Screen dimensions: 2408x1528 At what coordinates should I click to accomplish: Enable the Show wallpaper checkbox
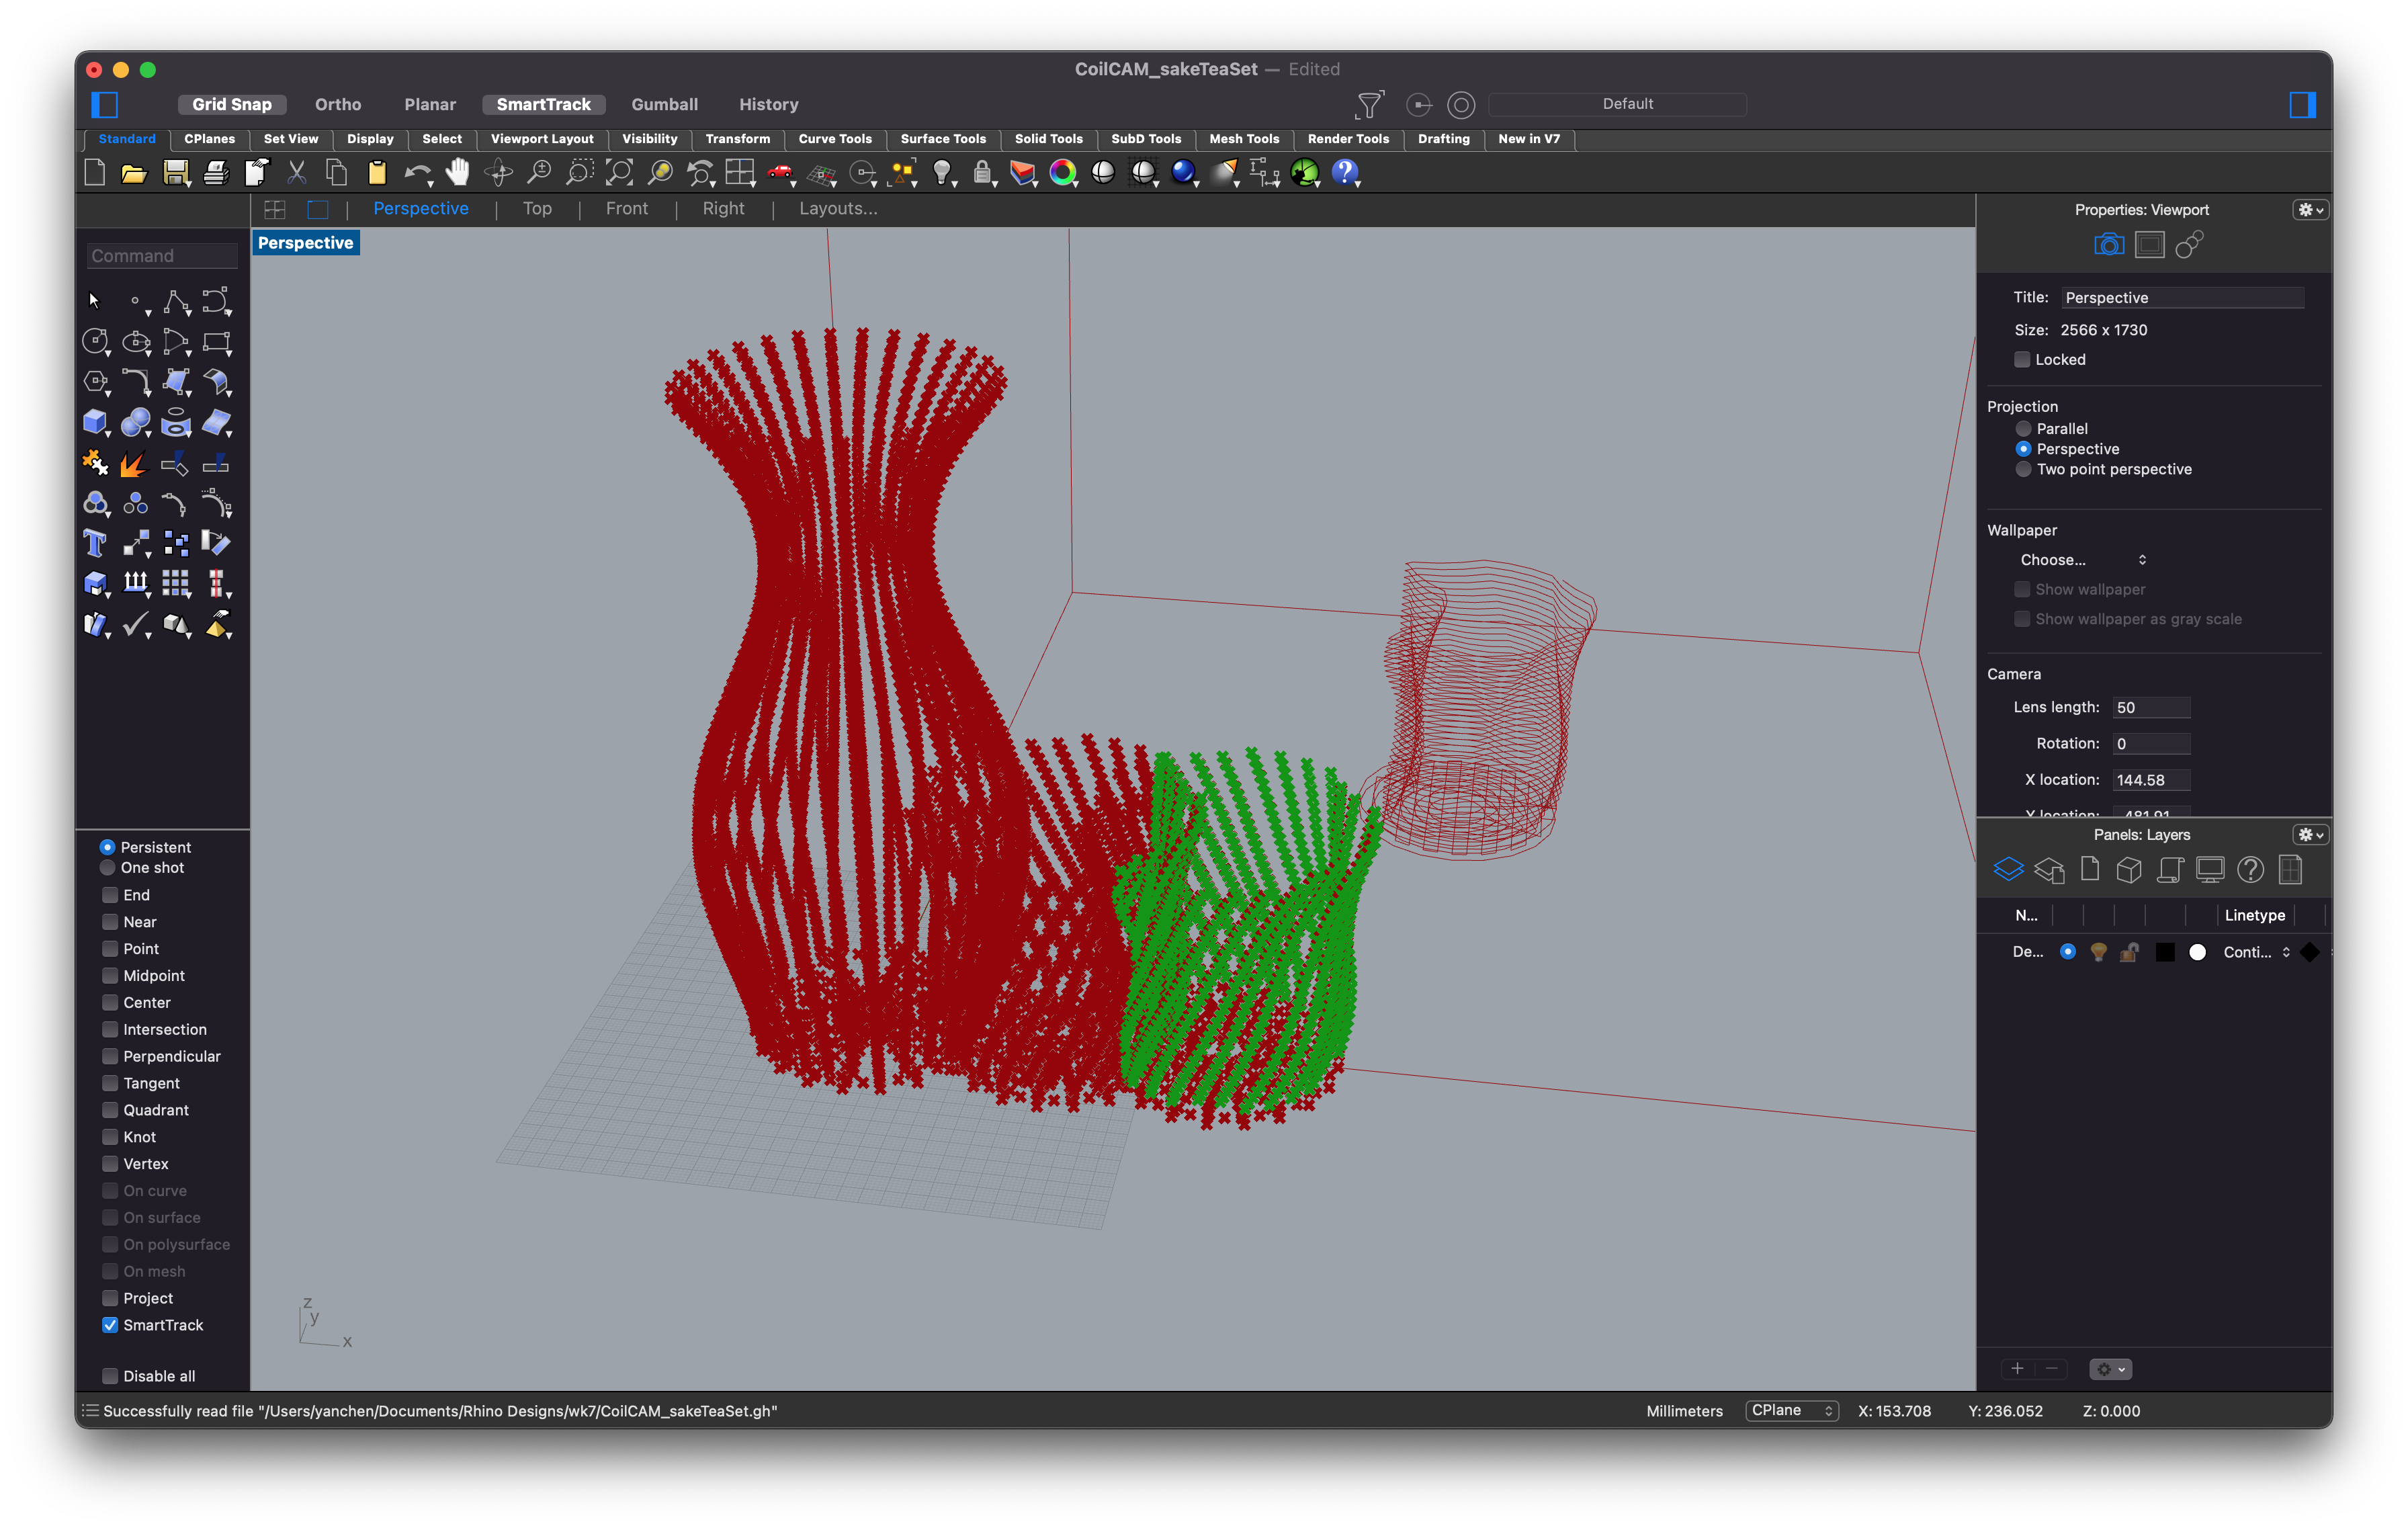tap(2023, 589)
